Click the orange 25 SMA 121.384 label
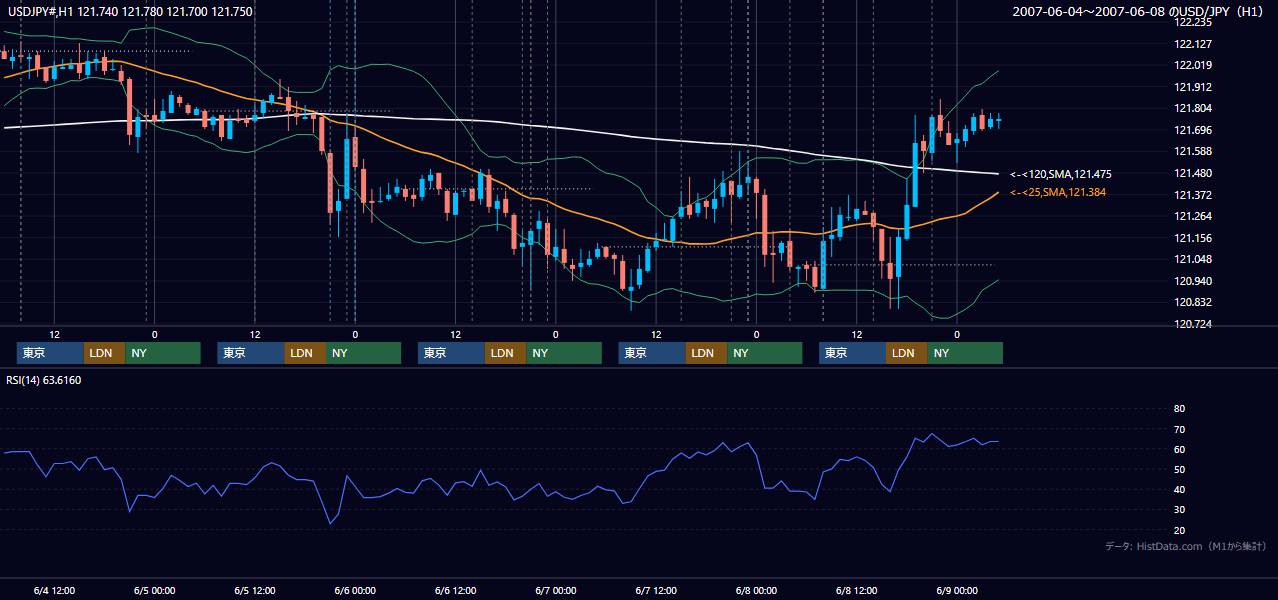The height and width of the screenshot is (600, 1278). (x=1058, y=192)
